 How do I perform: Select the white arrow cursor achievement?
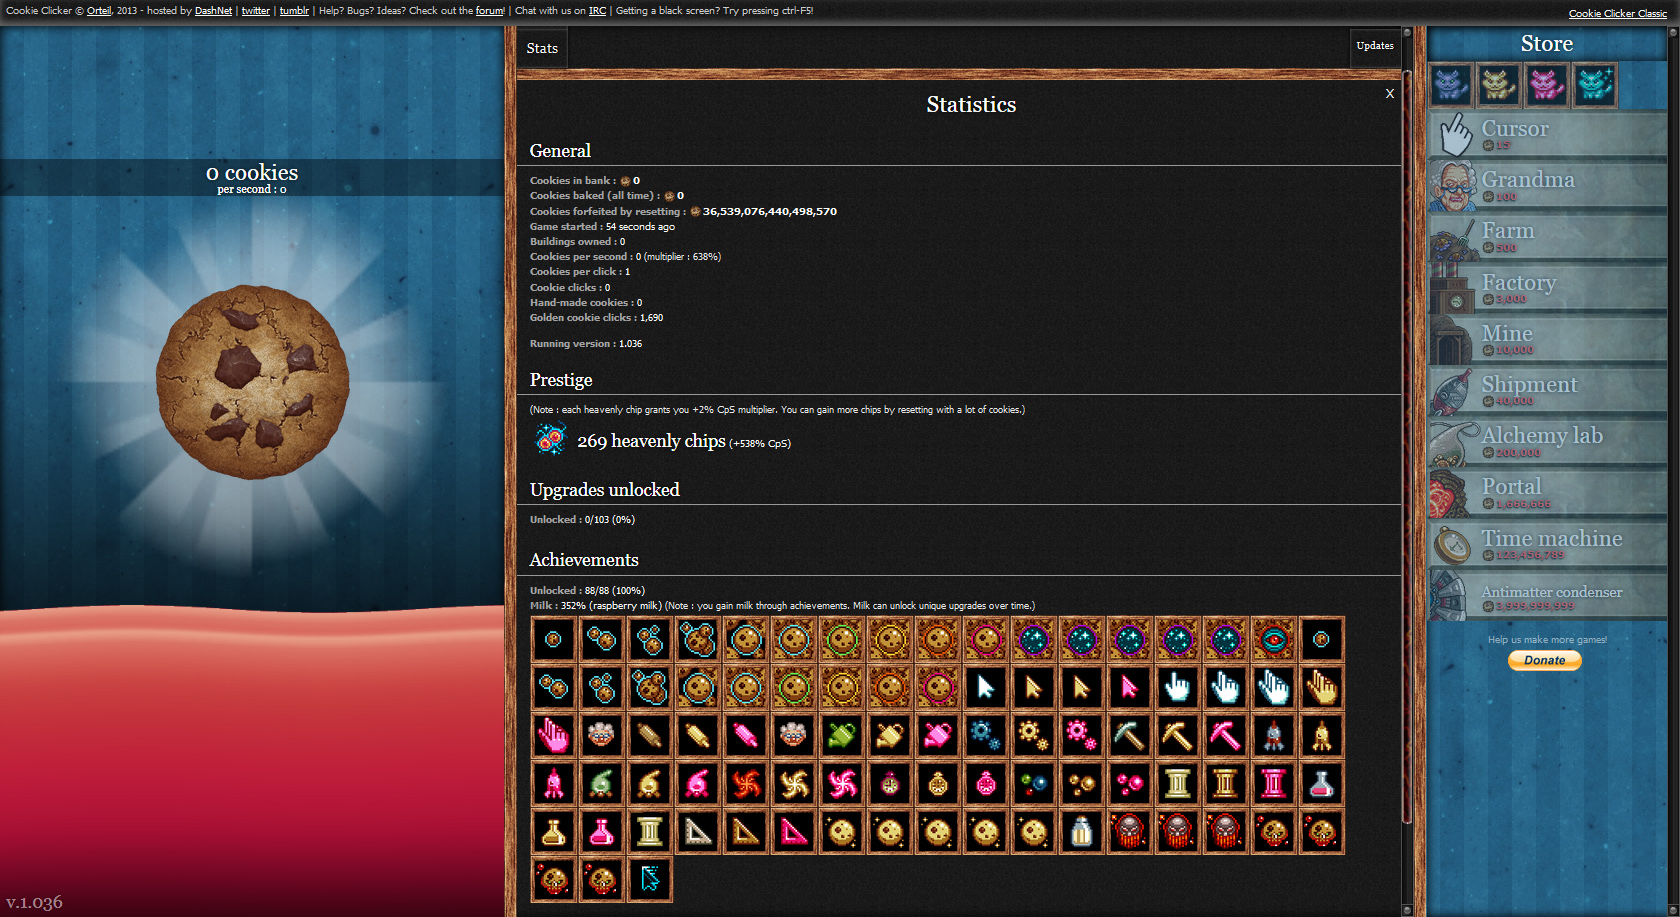coord(986,687)
